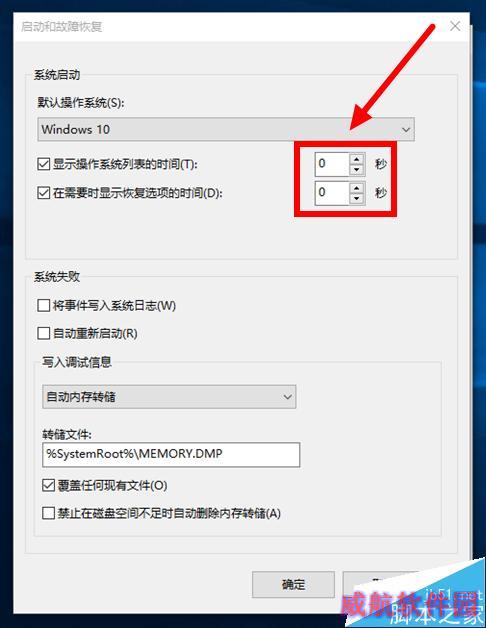The image size is (486, 628).
Task: Enable 禁止在磁盘空间不足时自动删除内存转储 checkbox
Action: [x=48, y=513]
